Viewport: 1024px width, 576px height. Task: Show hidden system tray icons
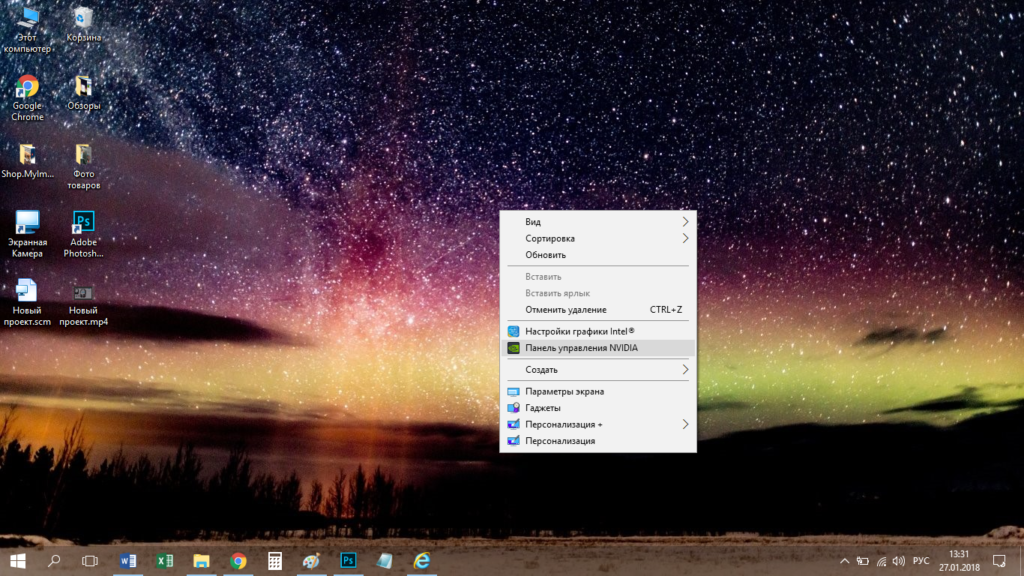click(844, 561)
